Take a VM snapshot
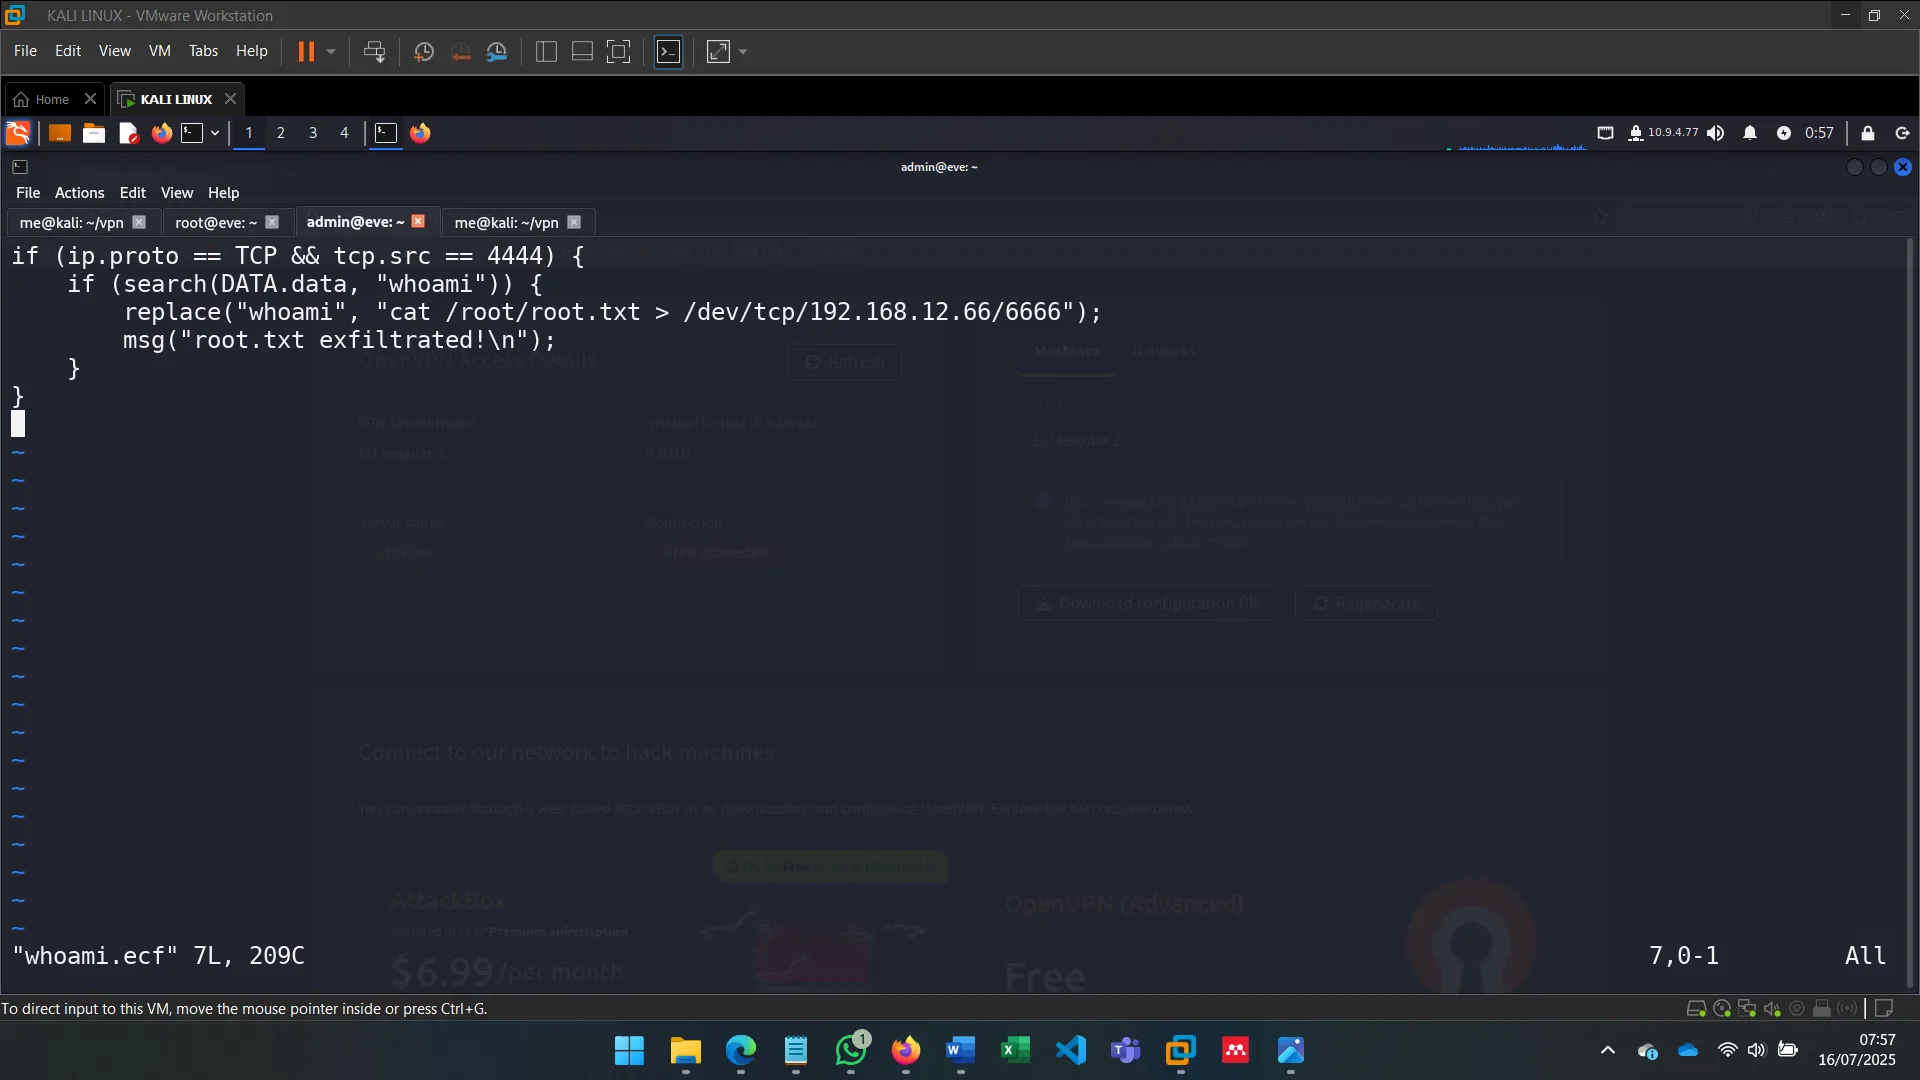Viewport: 1920px width, 1080px height. 424,51
